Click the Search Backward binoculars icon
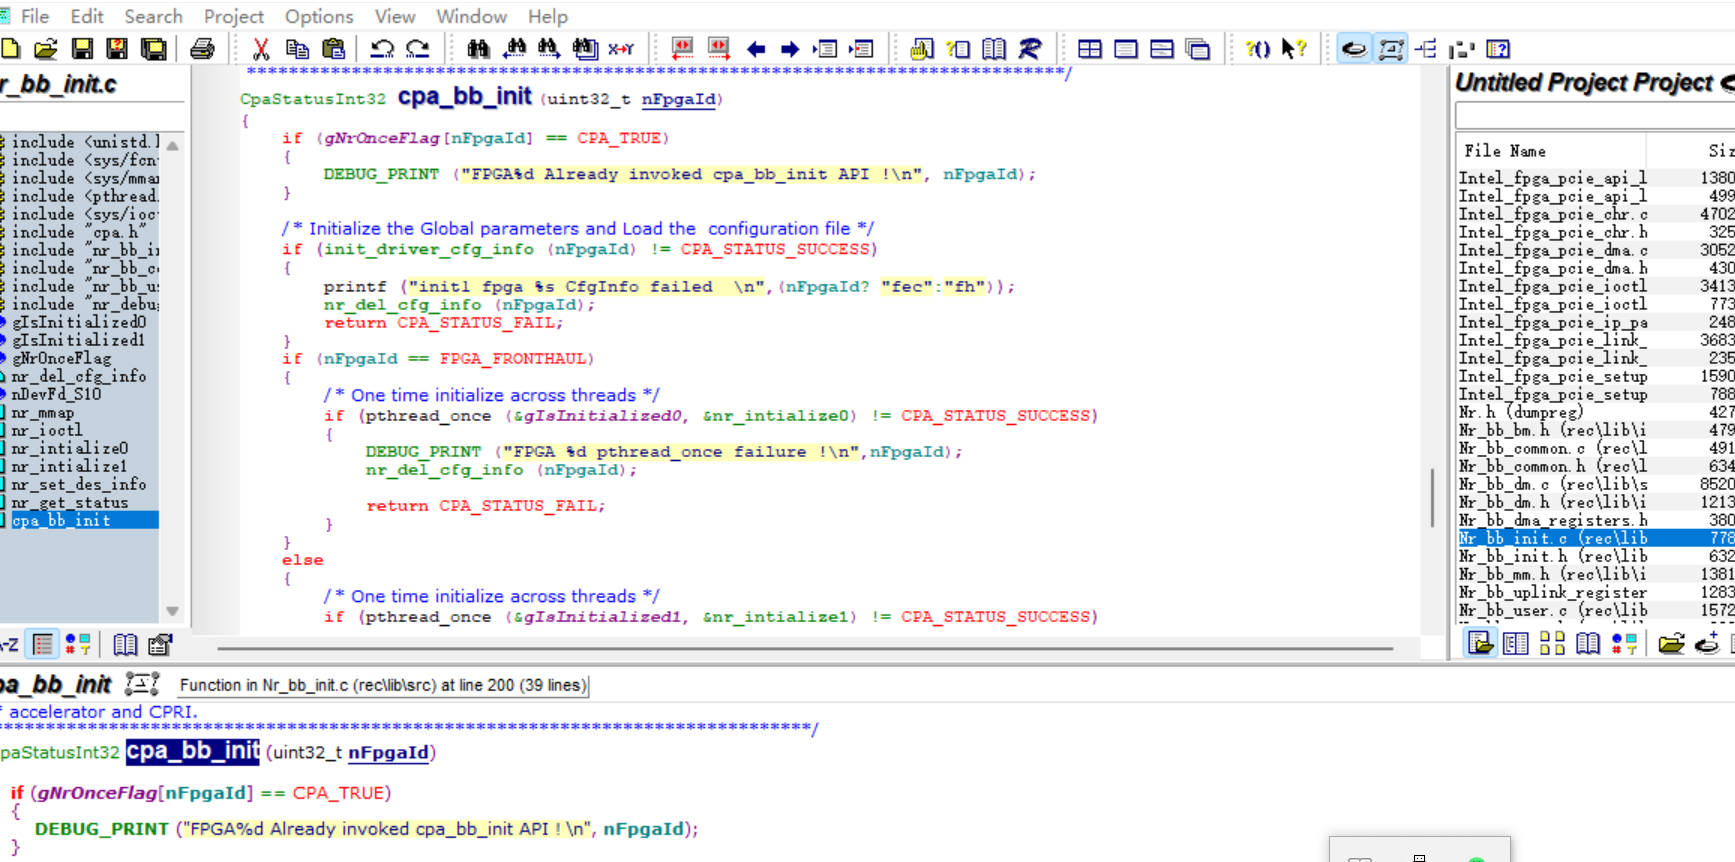 pos(514,48)
